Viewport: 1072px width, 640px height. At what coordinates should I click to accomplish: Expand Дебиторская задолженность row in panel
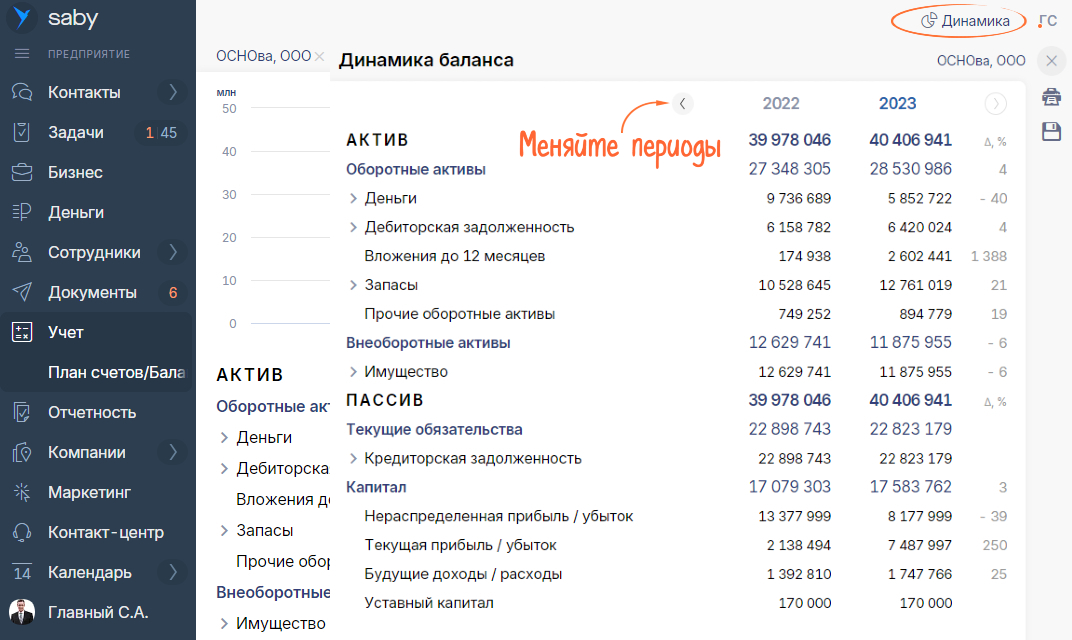[x=353, y=227]
